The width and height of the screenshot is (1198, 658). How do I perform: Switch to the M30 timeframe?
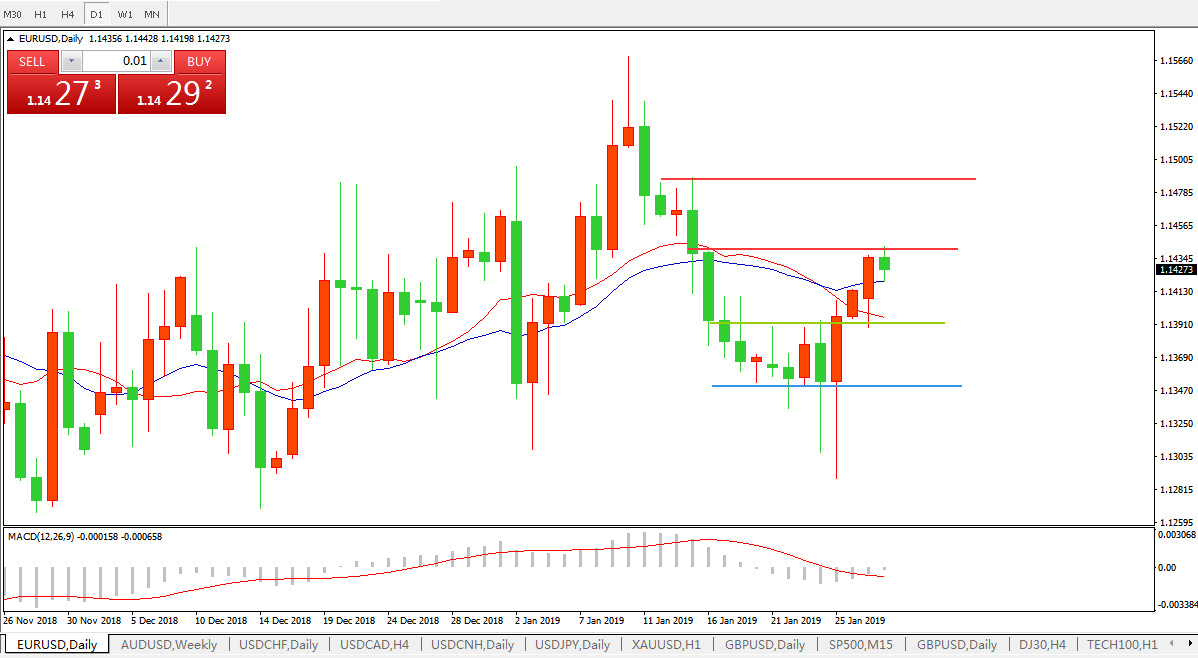(x=13, y=14)
